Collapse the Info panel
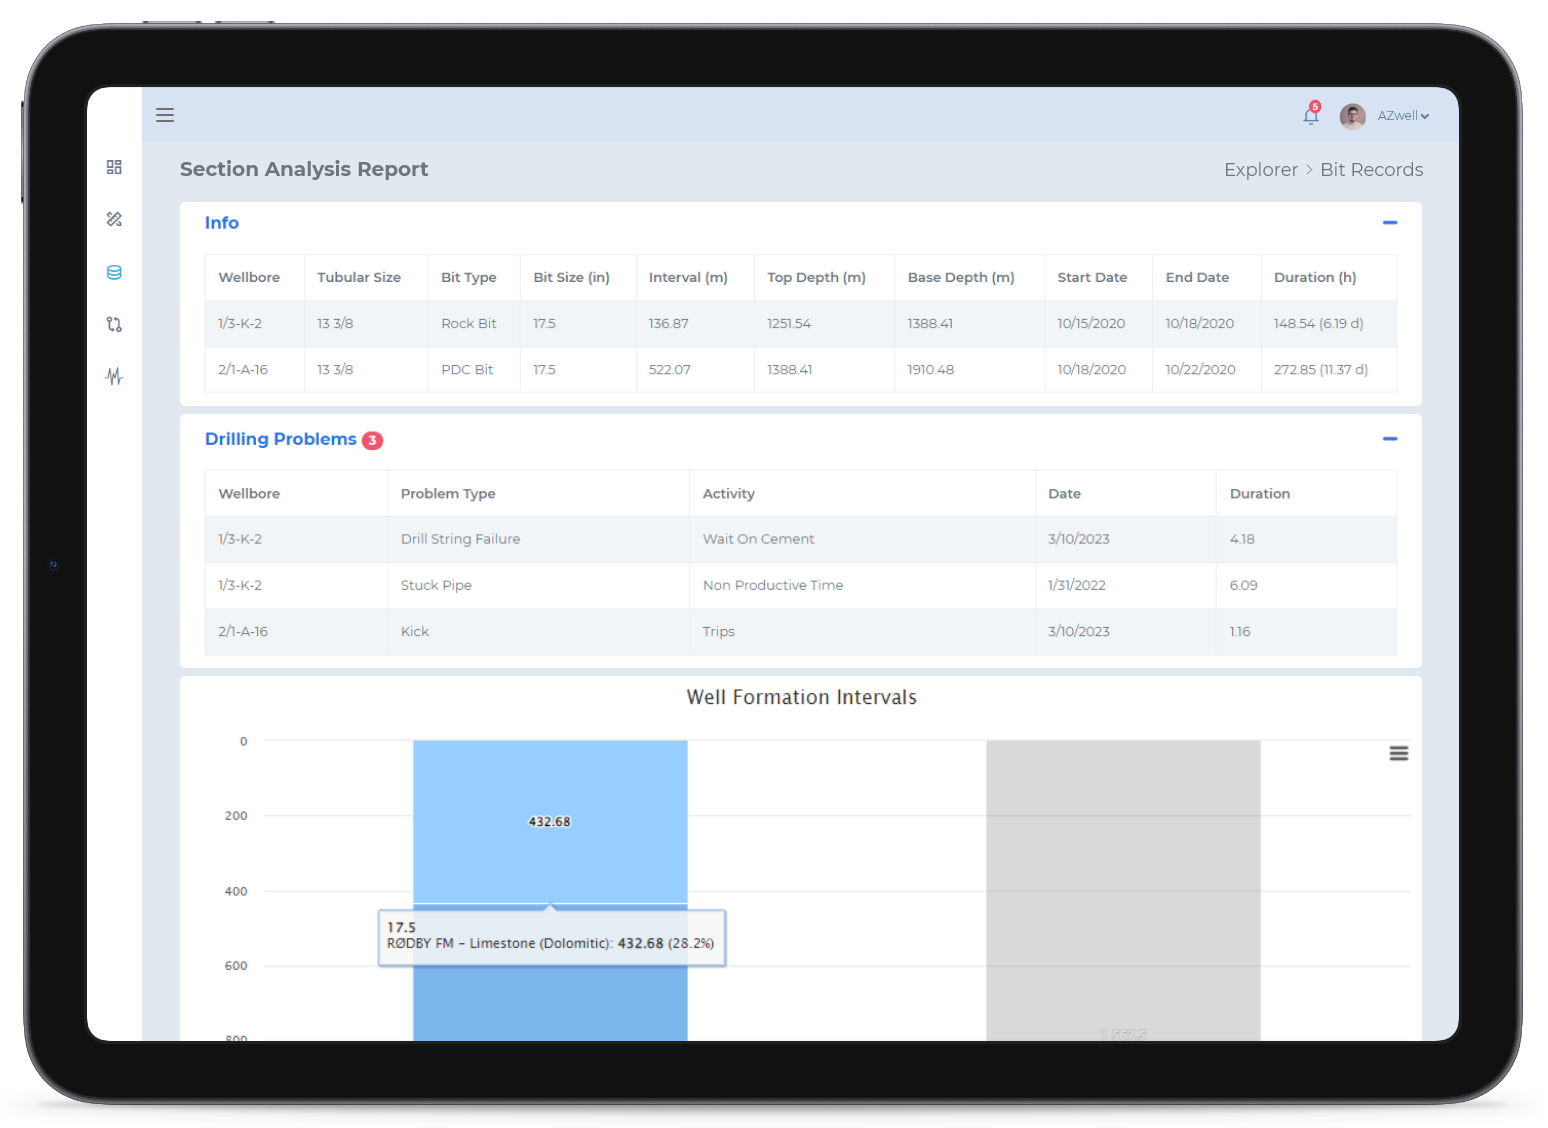Screen dimensions: 1548x1128 (x=1389, y=223)
